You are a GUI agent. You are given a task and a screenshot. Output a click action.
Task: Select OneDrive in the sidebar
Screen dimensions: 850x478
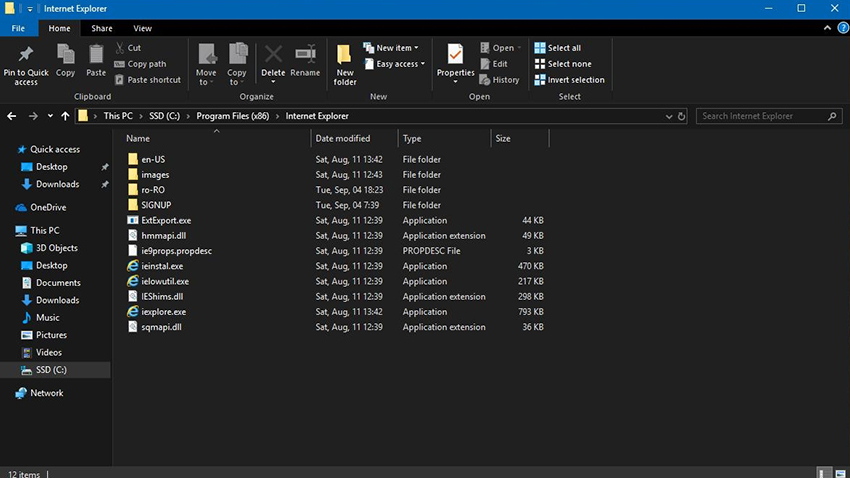point(48,208)
